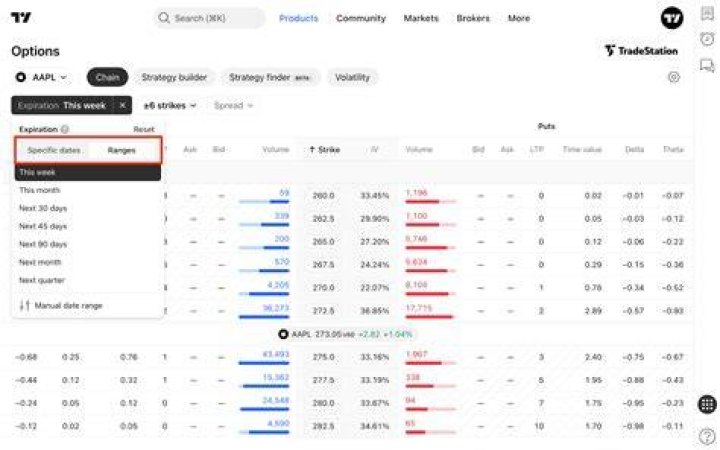This screenshot has height=450, width=720.
Task: Select the Chain tab
Action: click(x=107, y=77)
